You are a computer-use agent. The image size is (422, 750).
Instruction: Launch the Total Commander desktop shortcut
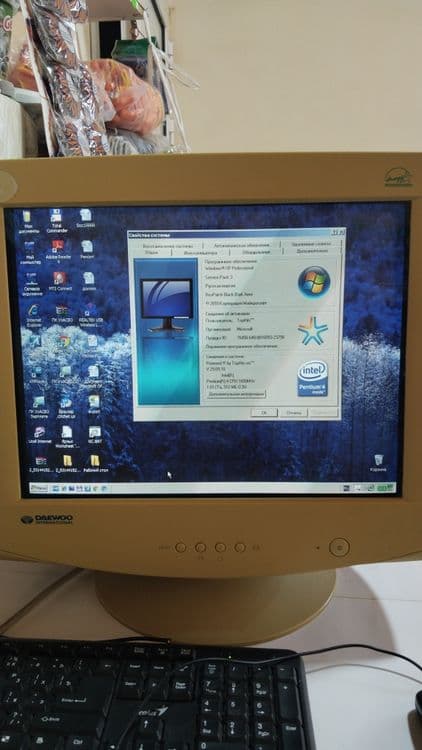[56, 221]
